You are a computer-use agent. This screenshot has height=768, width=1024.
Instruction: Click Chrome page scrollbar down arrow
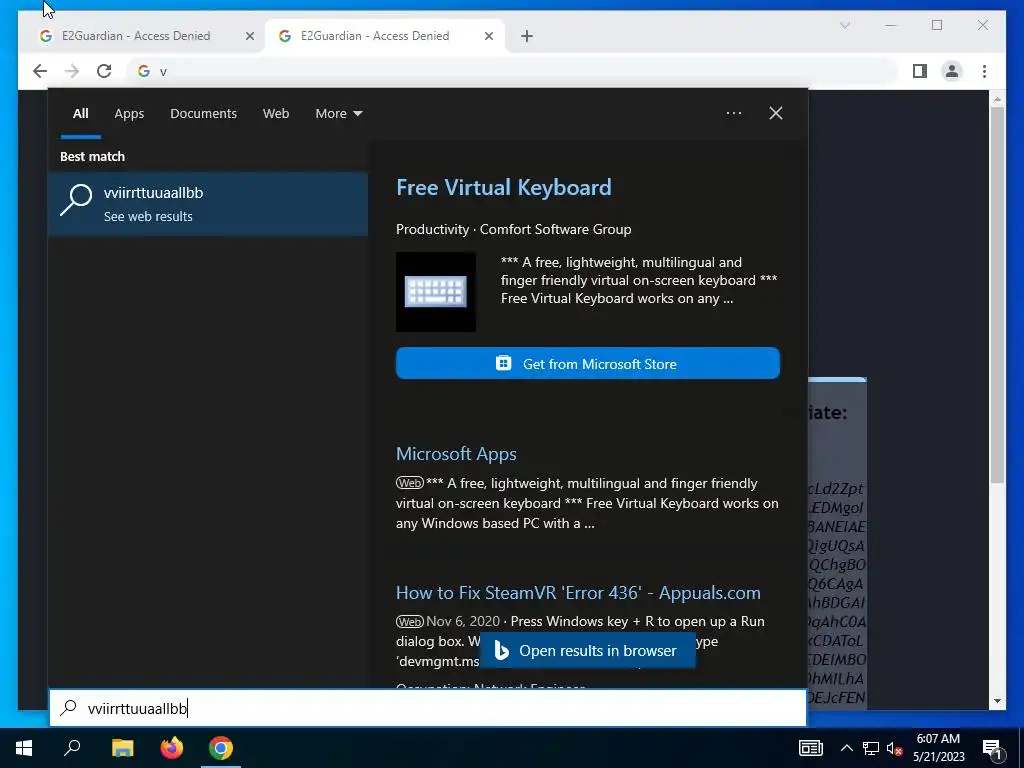(997, 701)
